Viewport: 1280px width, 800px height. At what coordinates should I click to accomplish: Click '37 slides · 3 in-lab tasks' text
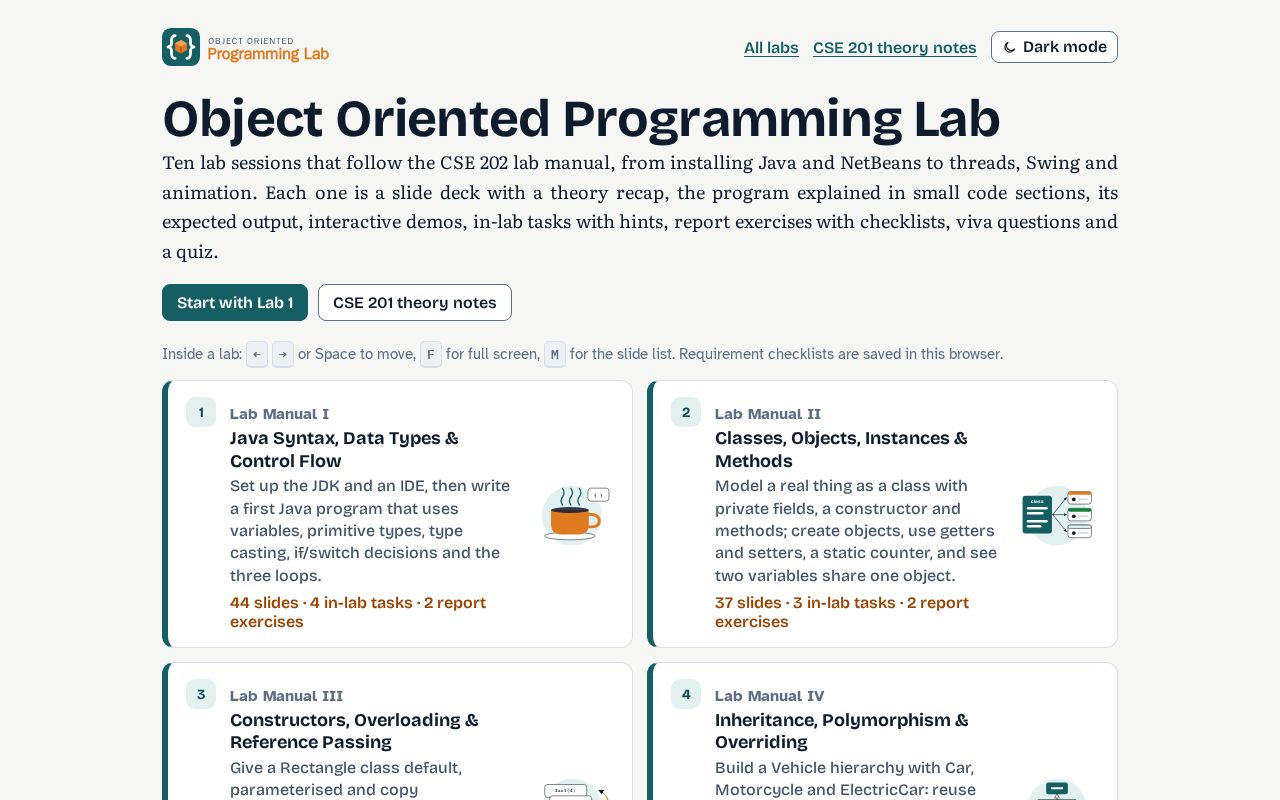pyautogui.click(x=805, y=603)
